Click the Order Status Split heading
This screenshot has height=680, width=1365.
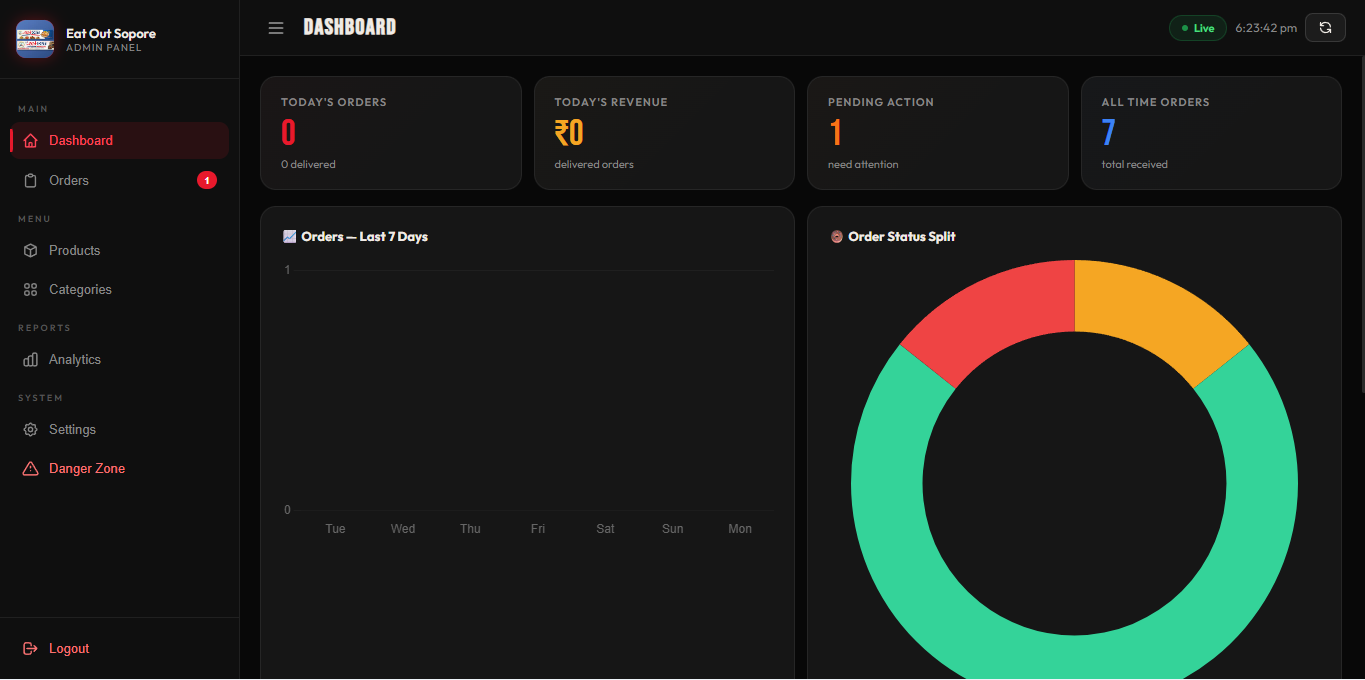pyautogui.click(x=902, y=237)
